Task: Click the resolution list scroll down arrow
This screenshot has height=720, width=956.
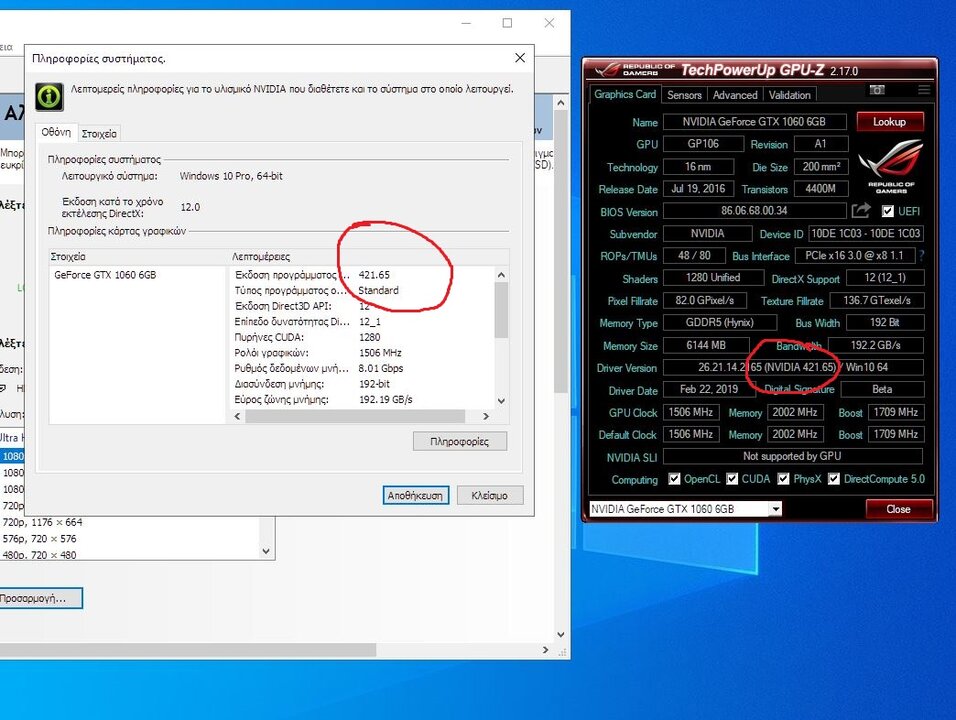Action: 266,551
